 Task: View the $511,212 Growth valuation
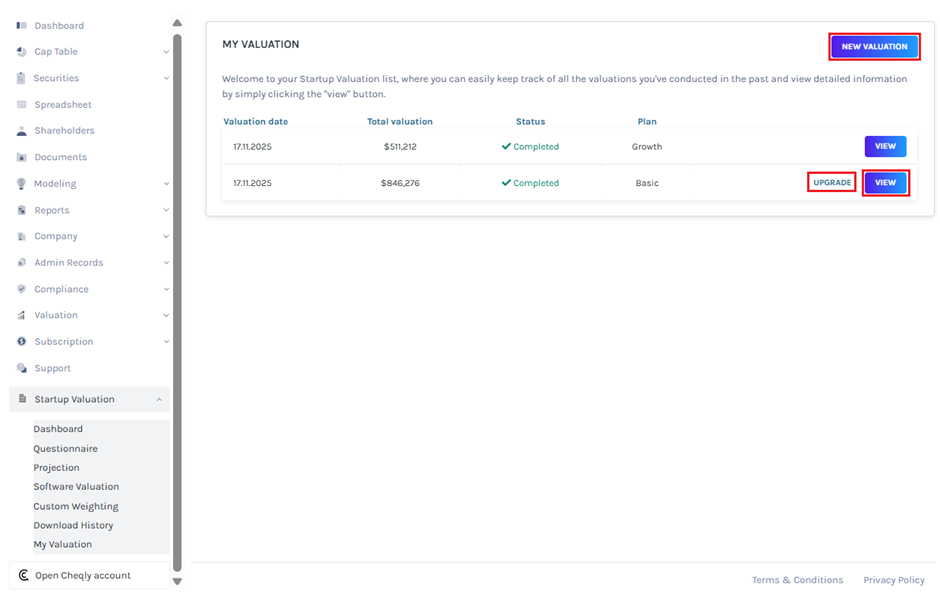coord(885,146)
